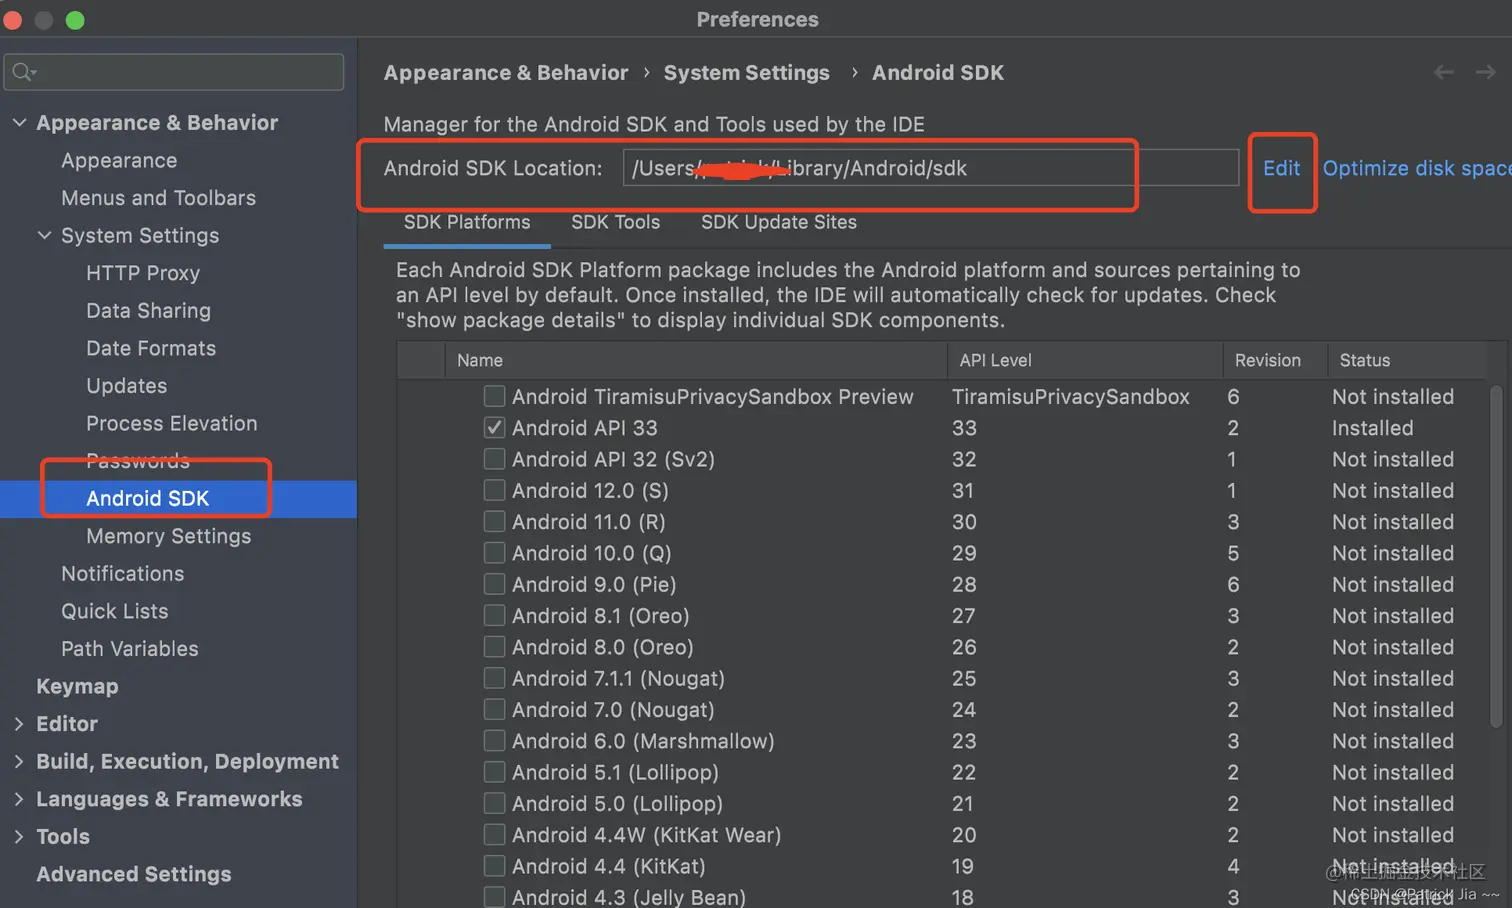Switch to the SDK Platforms tab
Screen dimensions: 1512x908
[467, 222]
